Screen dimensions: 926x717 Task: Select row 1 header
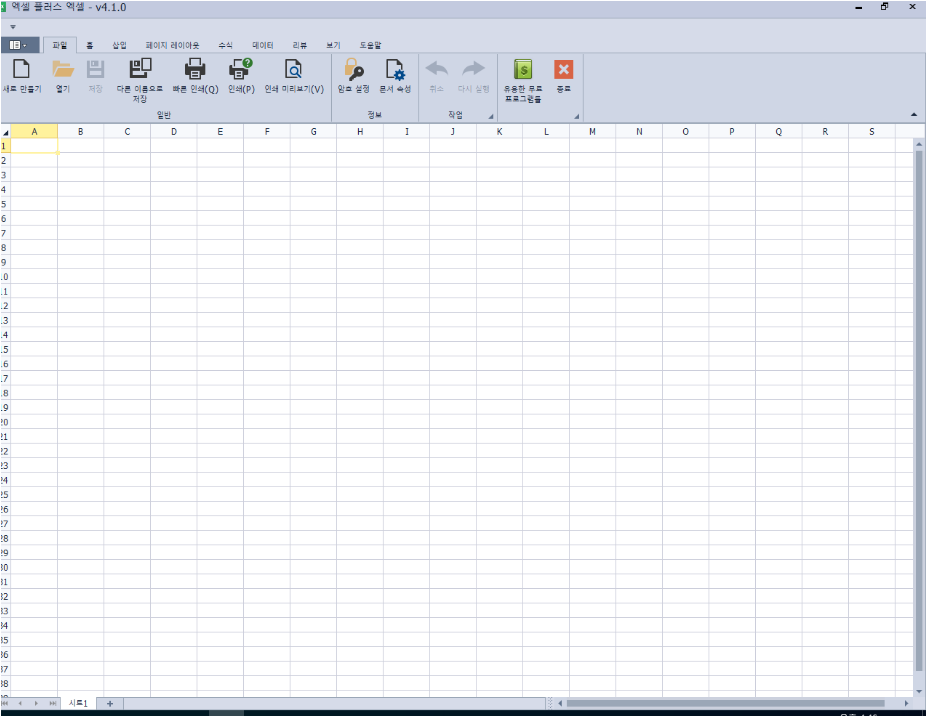tap(5, 146)
